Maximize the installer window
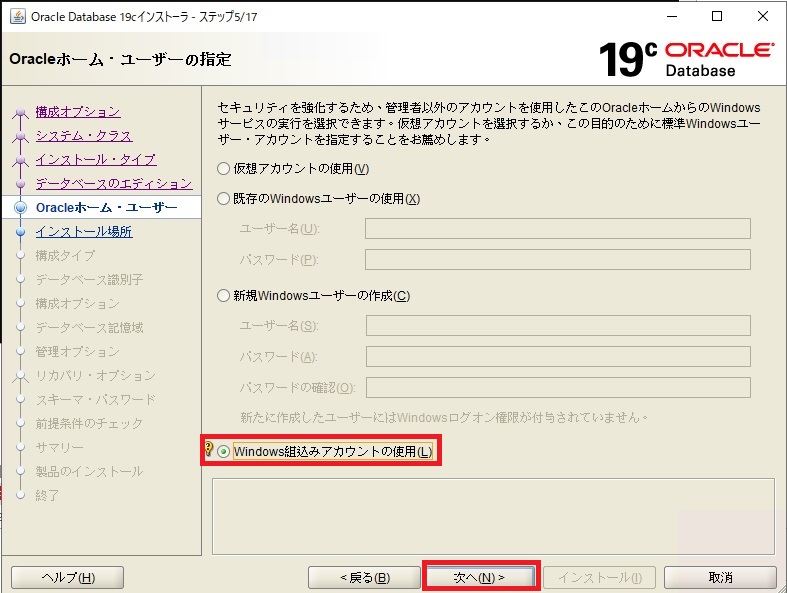787x593 pixels. [x=717, y=16]
